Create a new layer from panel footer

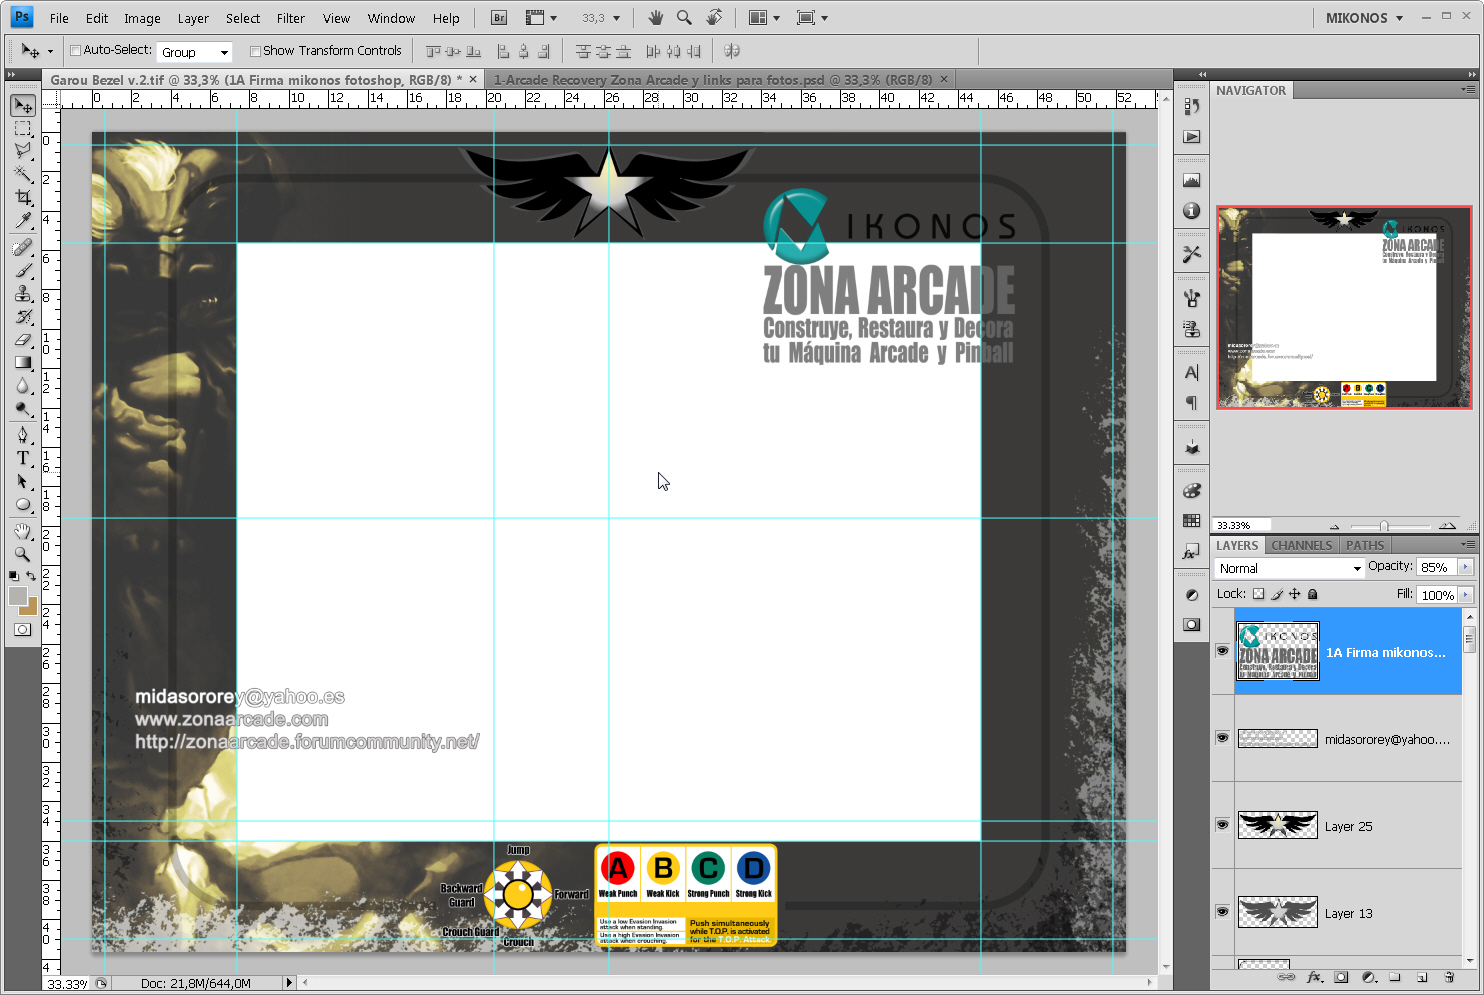point(1422,977)
